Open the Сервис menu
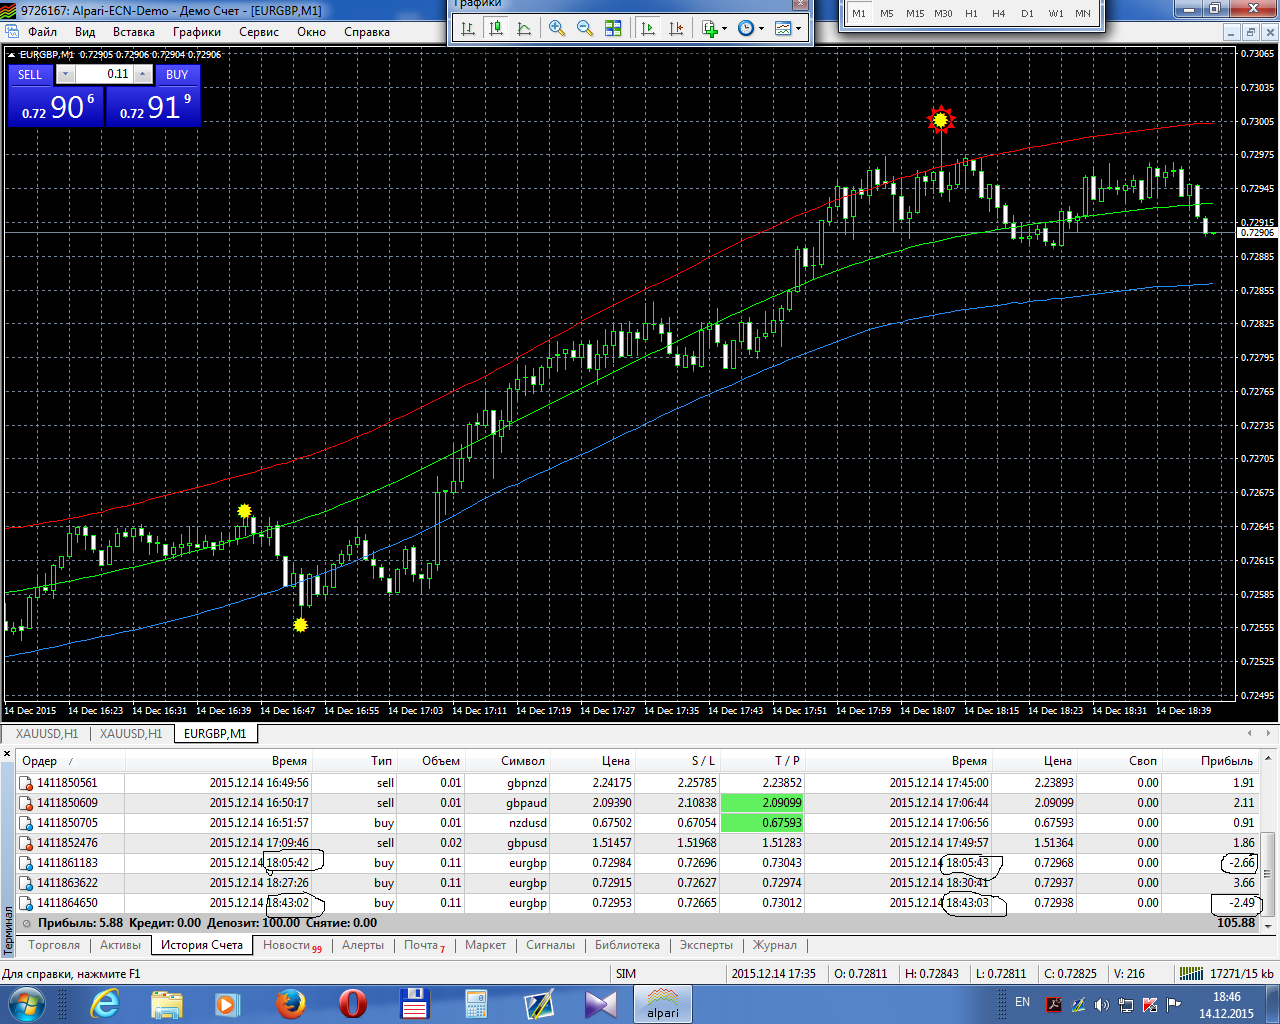Screen dimensions: 1280x1024 (259, 32)
